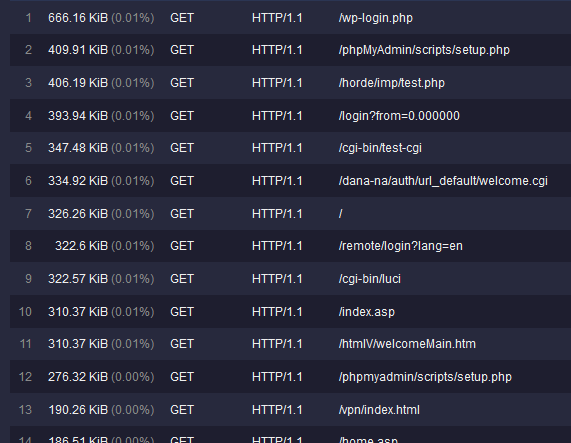Click the 666.16 KiB size value

point(78,18)
